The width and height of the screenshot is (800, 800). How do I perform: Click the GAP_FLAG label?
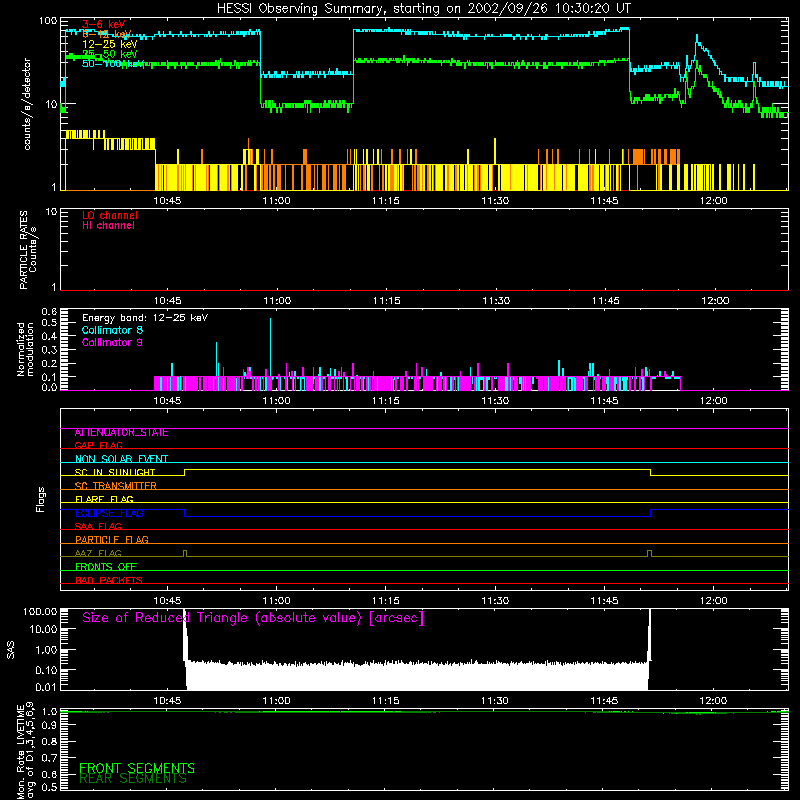click(x=98, y=445)
